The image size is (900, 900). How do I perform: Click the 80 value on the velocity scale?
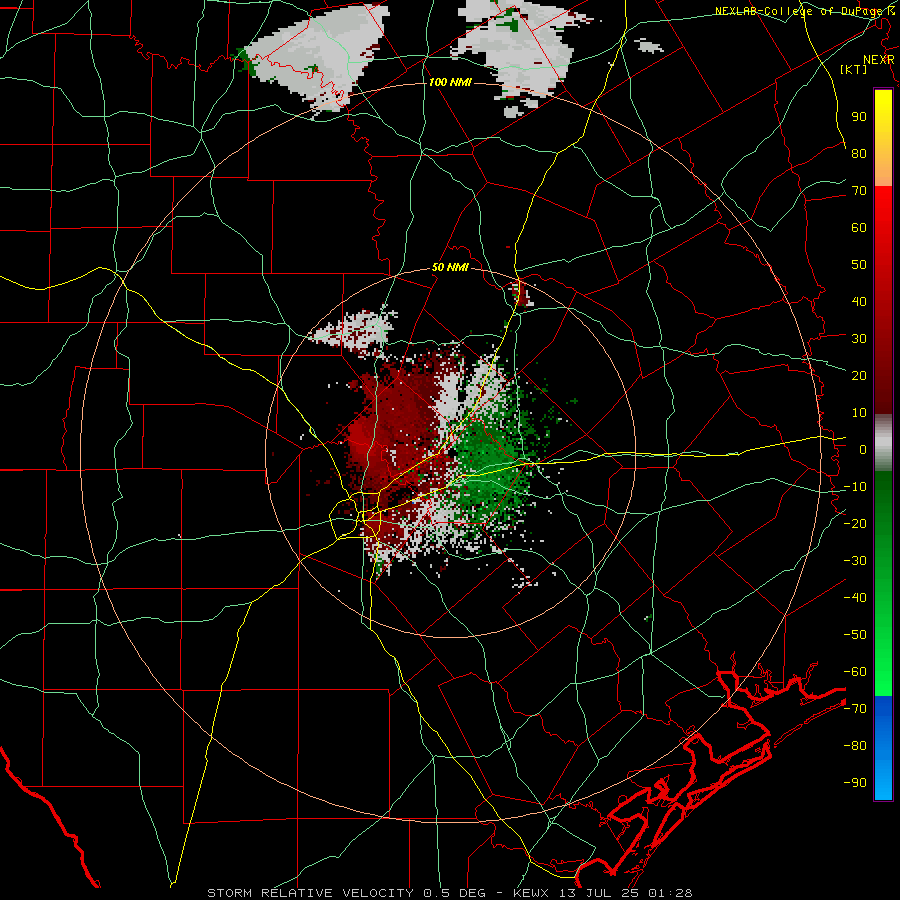click(859, 153)
